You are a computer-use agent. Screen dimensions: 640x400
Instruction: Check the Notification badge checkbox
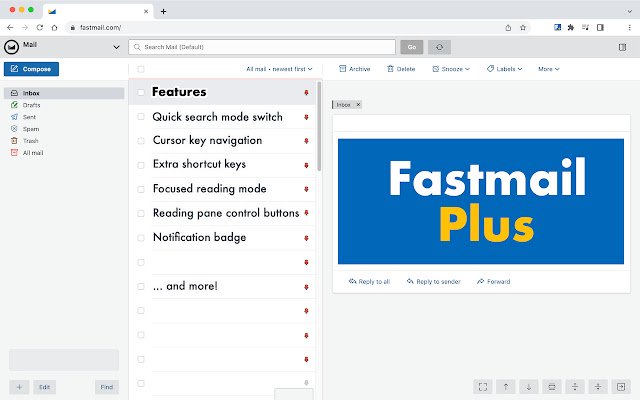[x=141, y=238]
